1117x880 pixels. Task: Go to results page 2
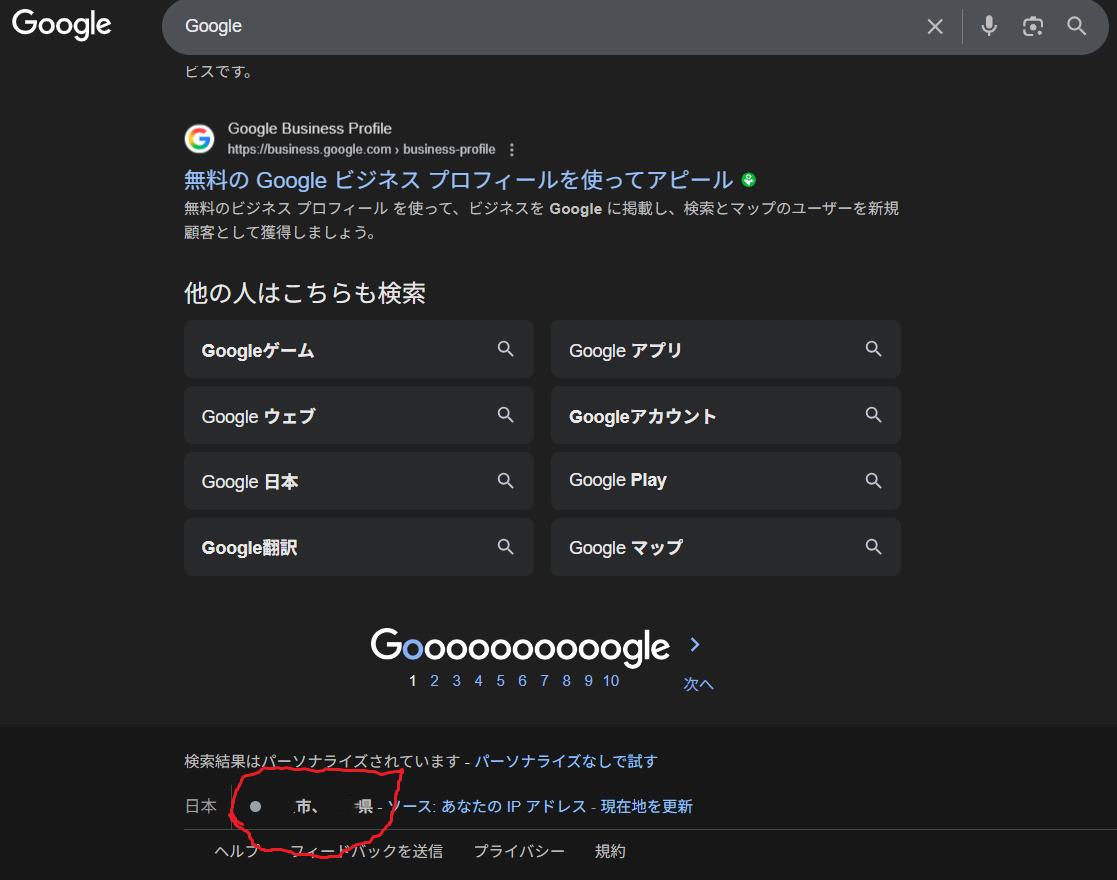click(x=434, y=681)
